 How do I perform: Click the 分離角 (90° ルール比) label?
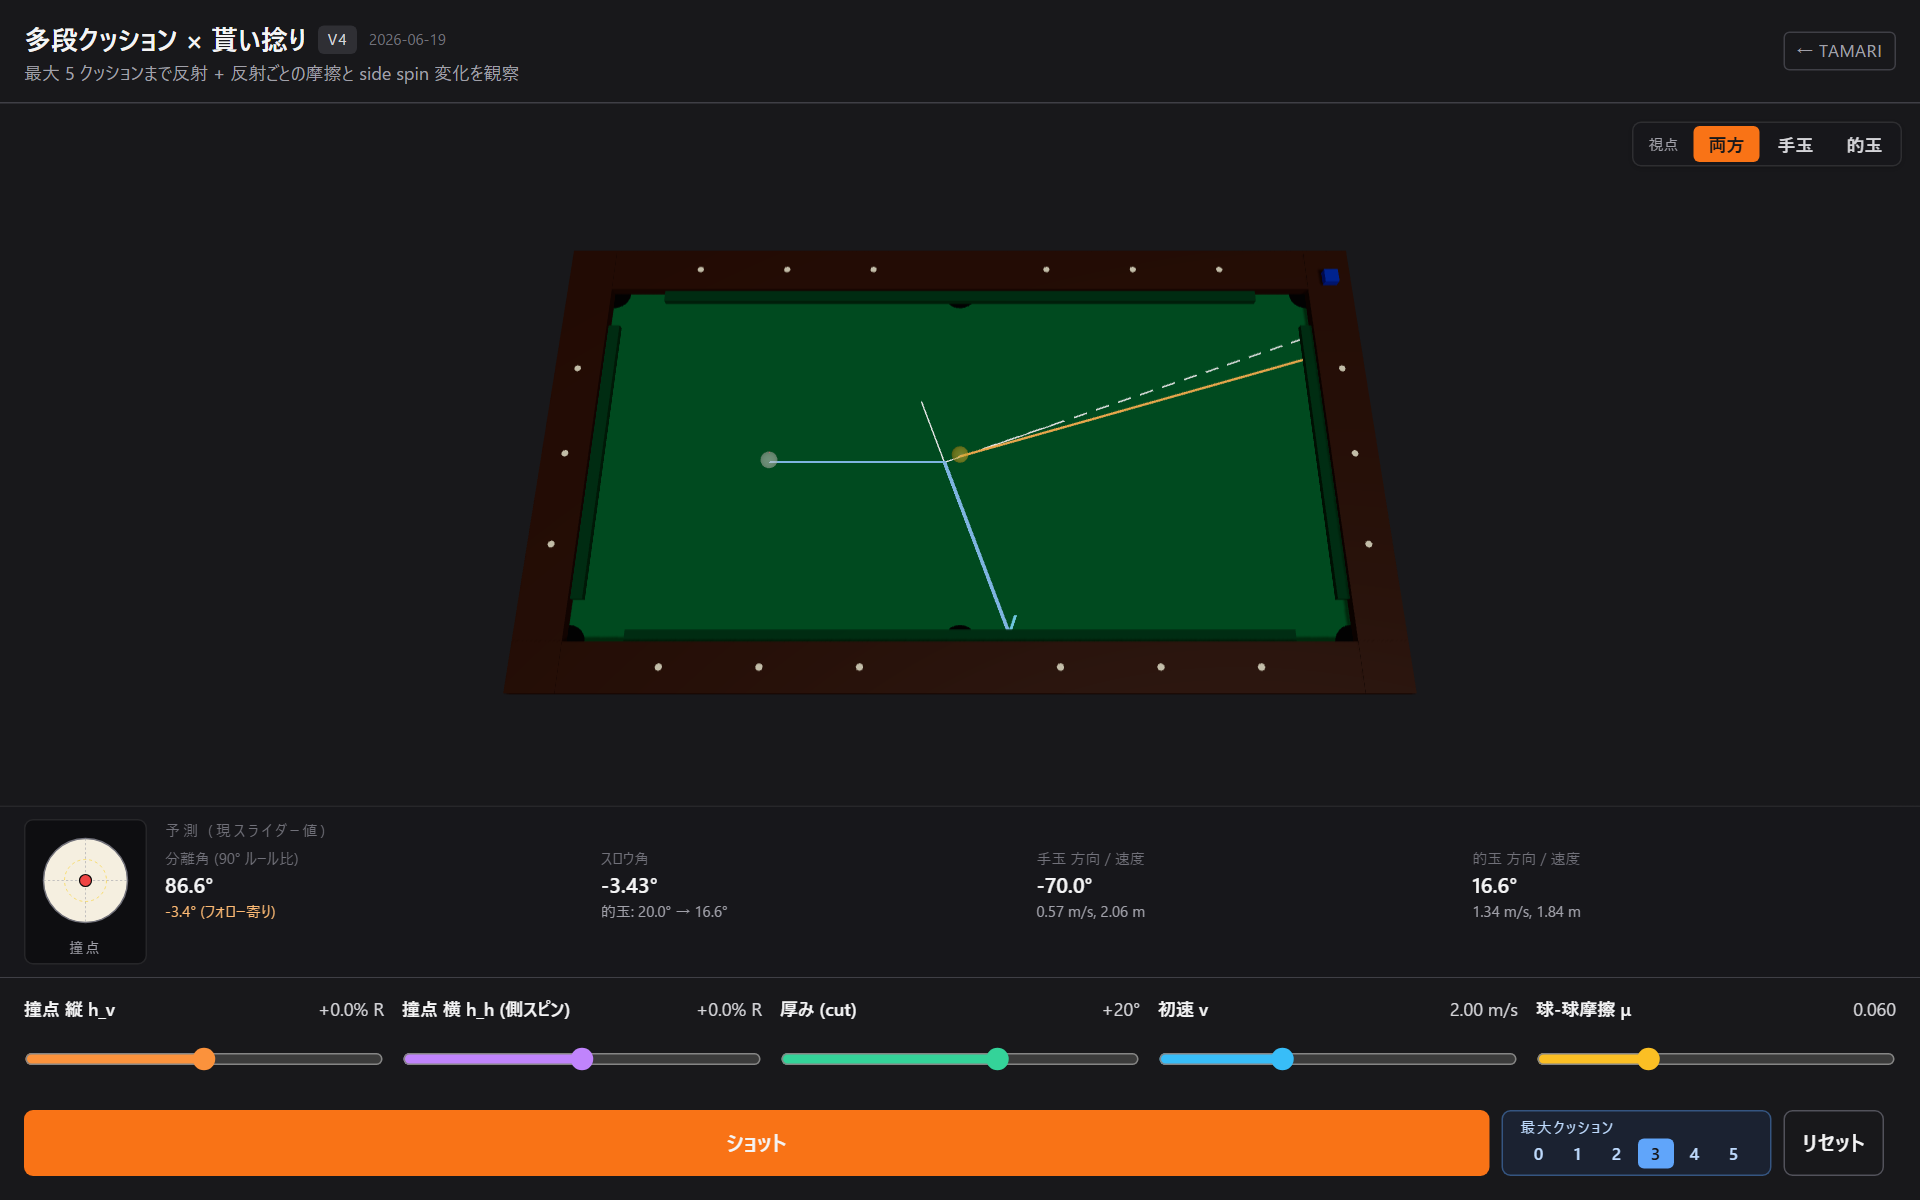click(232, 859)
